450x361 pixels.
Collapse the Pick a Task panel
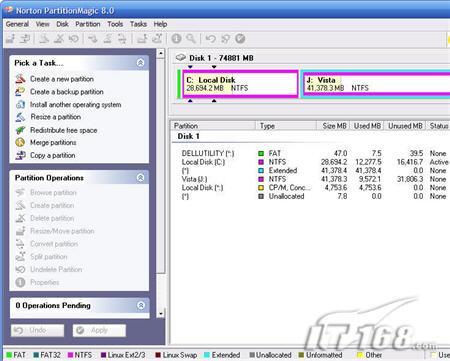(141, 63)
